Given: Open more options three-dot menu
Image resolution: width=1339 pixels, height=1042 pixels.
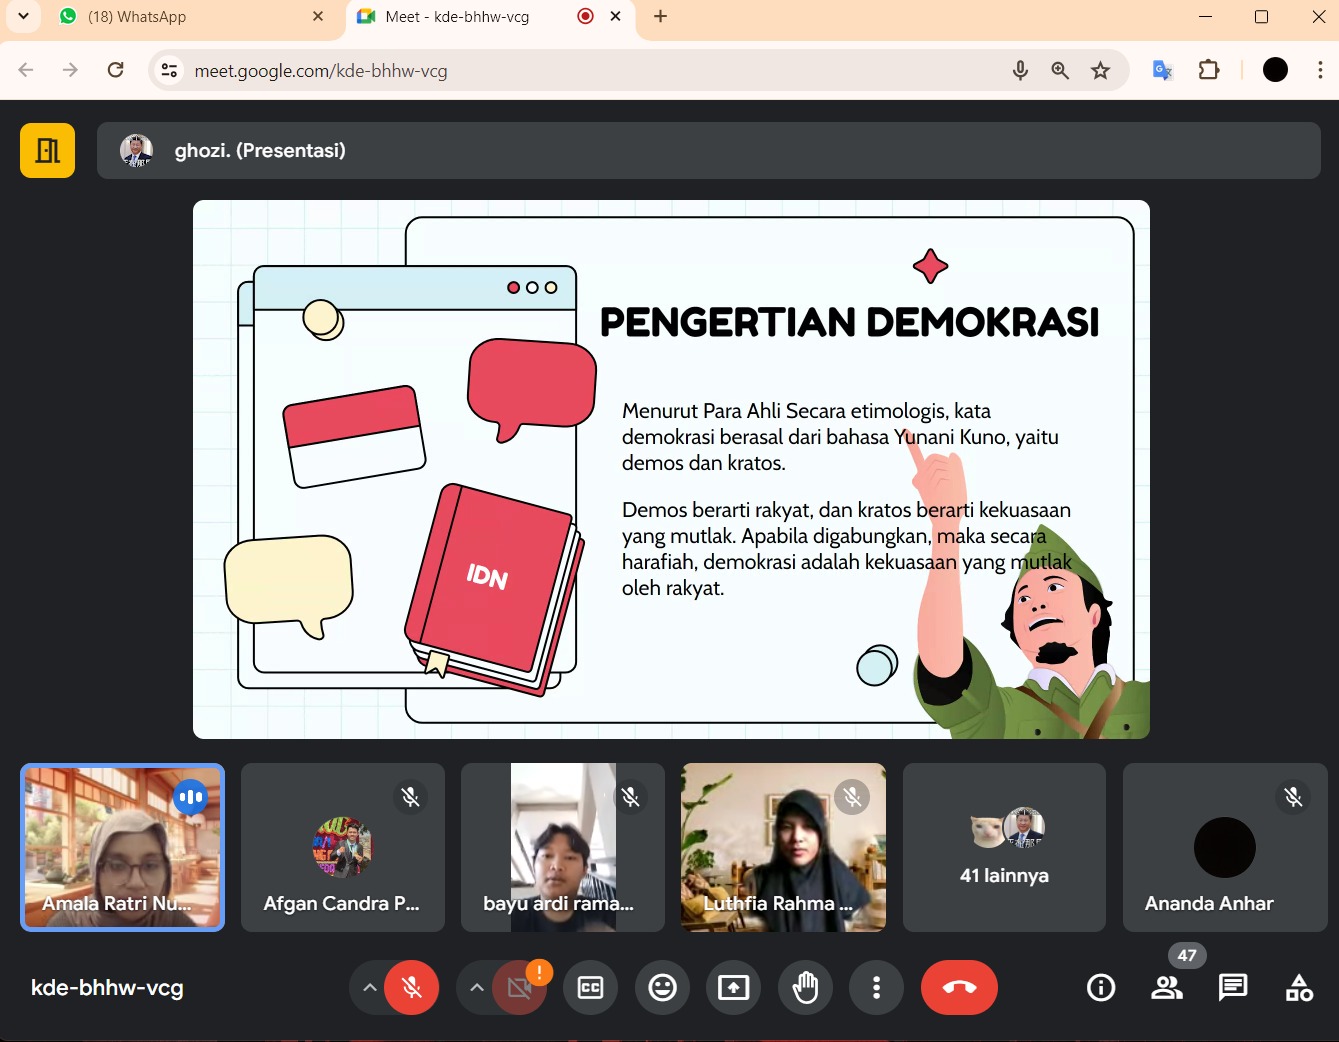Looking at the screenshot, I should 876,988.
